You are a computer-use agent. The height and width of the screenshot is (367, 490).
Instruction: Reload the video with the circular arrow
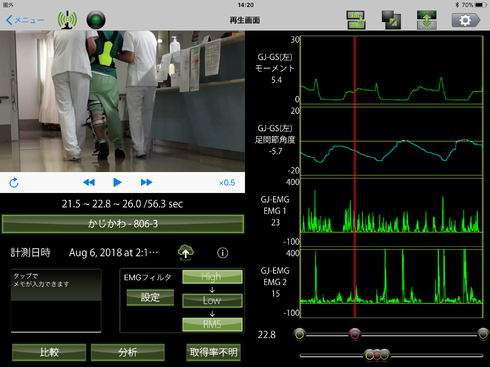click(x=14, y=183)
